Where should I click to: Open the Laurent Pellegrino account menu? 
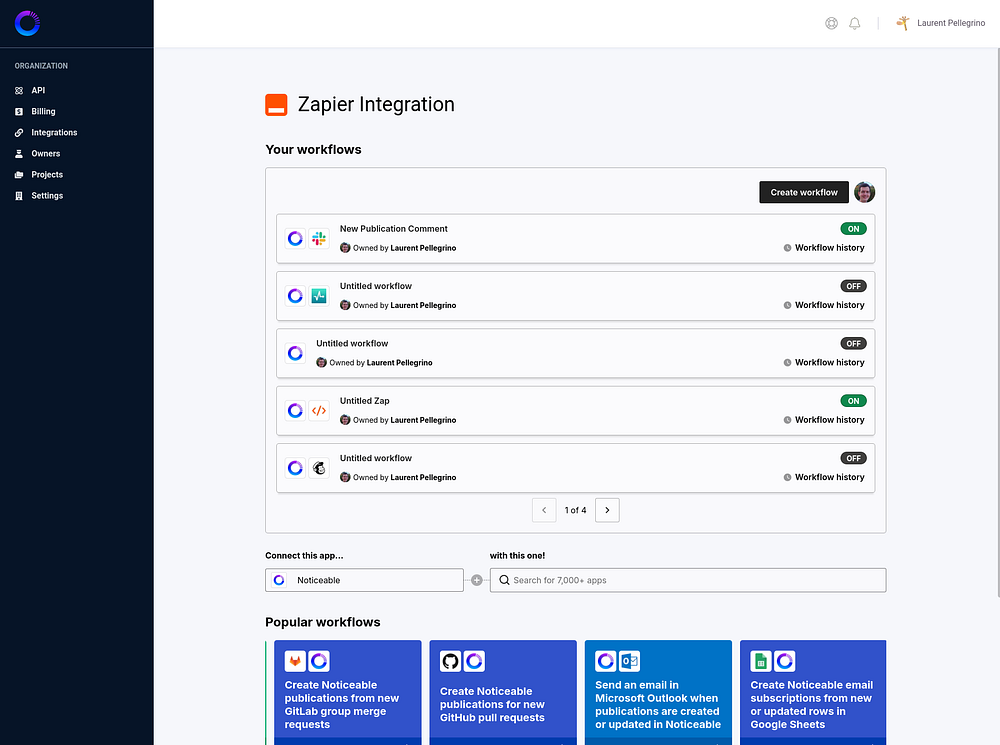pyautogui.click(x=941, y=24)
